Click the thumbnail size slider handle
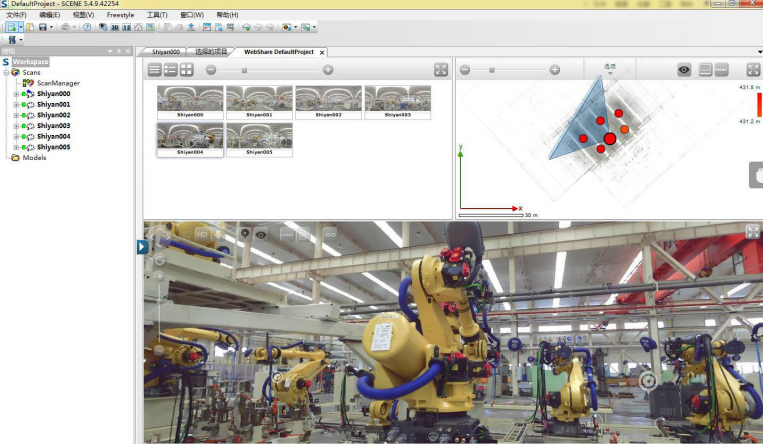Viewport: 763px width, 444px height. 243,70
